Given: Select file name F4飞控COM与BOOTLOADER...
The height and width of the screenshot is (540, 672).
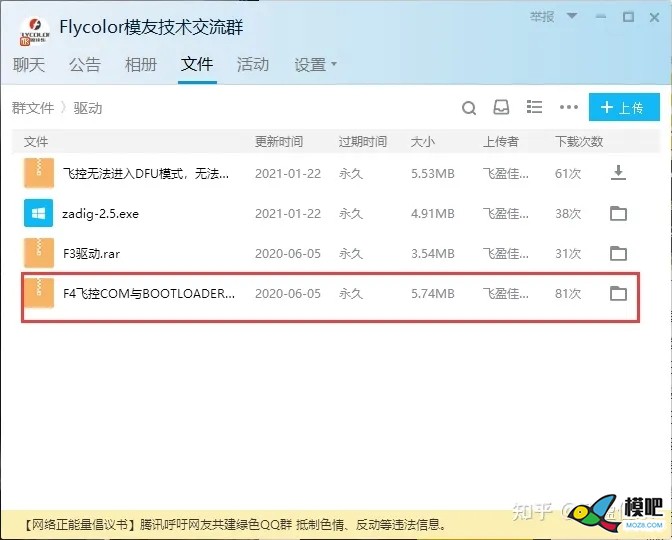Looking at the screenshot, I should tap(149, 294).
